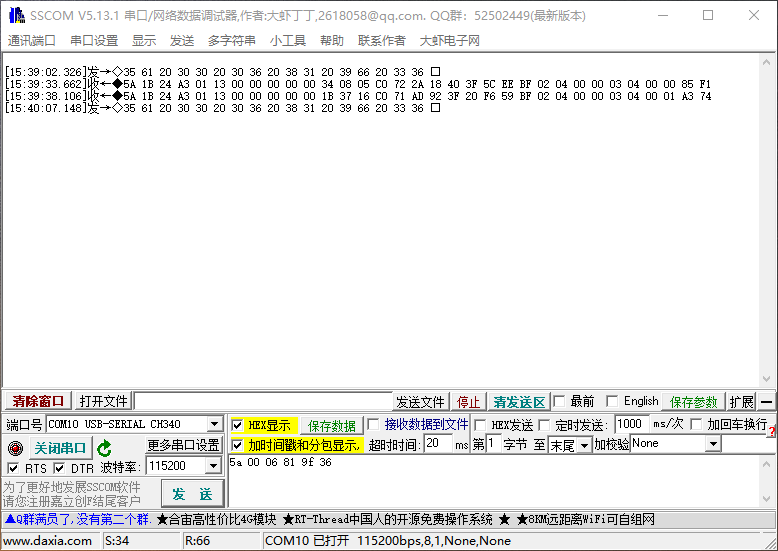Click the Q群满员了 scrolling ad link
Screen dimensions: 778x551
pos(77,519)
